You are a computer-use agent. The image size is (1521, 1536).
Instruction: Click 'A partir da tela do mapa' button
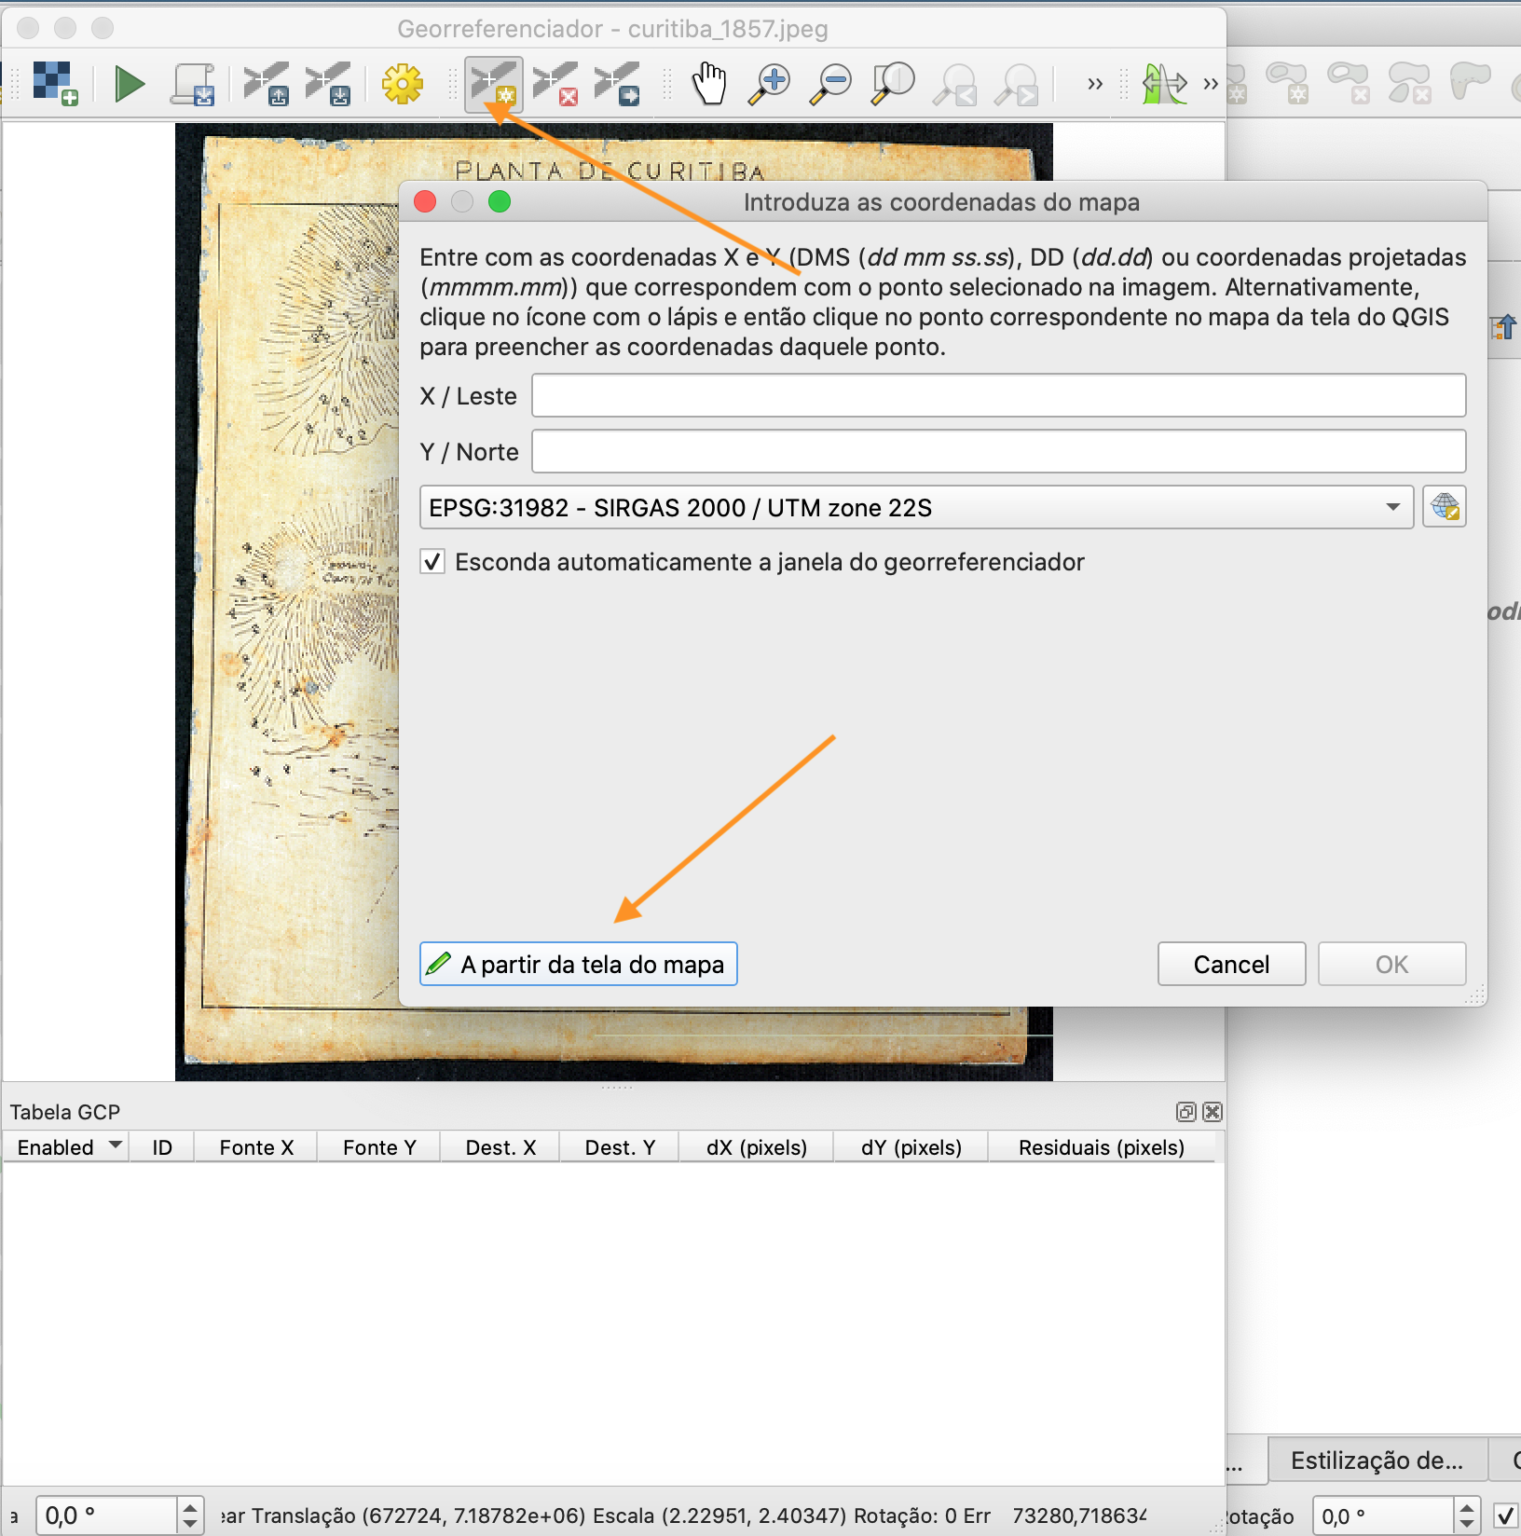(x=578, y=964)
